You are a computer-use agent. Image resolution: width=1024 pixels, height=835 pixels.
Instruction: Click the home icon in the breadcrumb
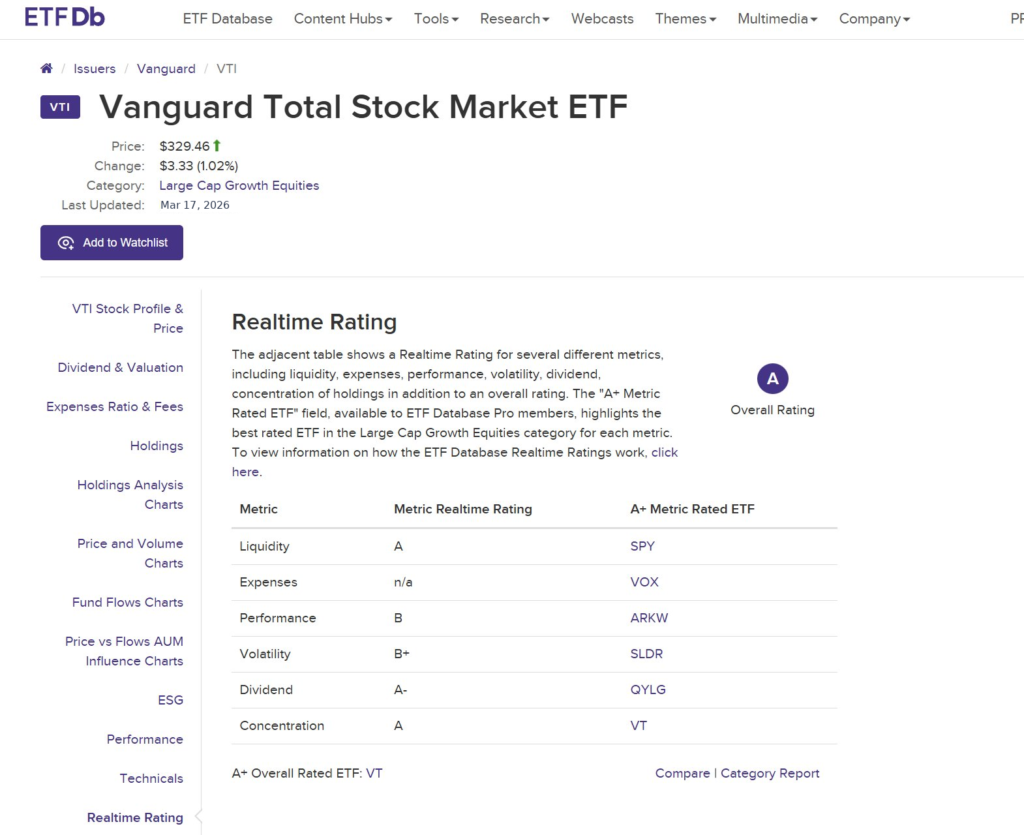pos(46,68)
